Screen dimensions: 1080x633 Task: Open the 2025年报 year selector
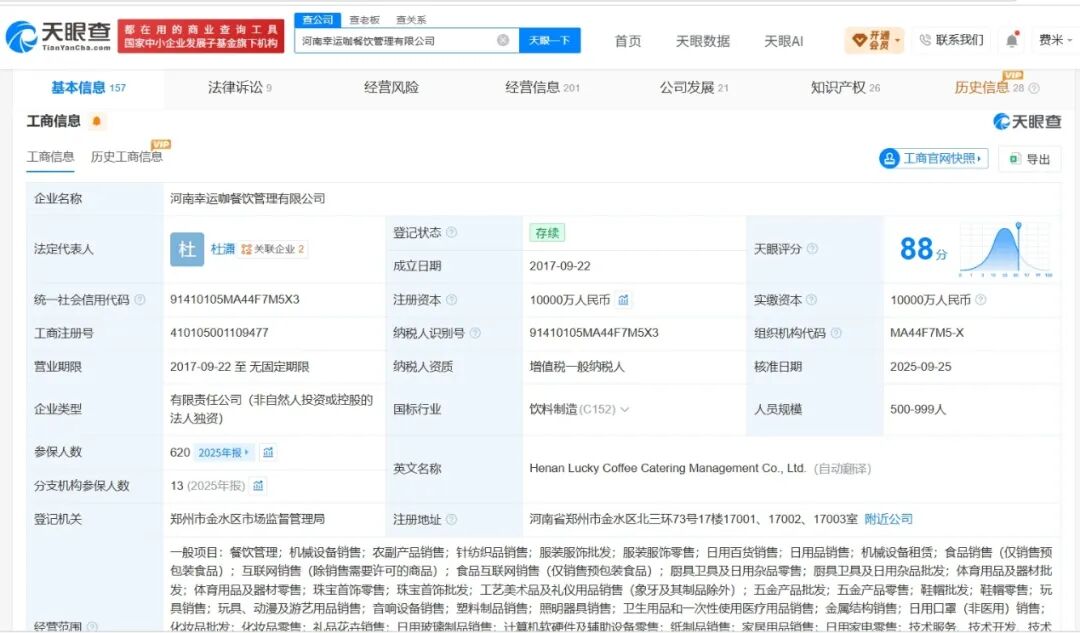pos(223,453)
